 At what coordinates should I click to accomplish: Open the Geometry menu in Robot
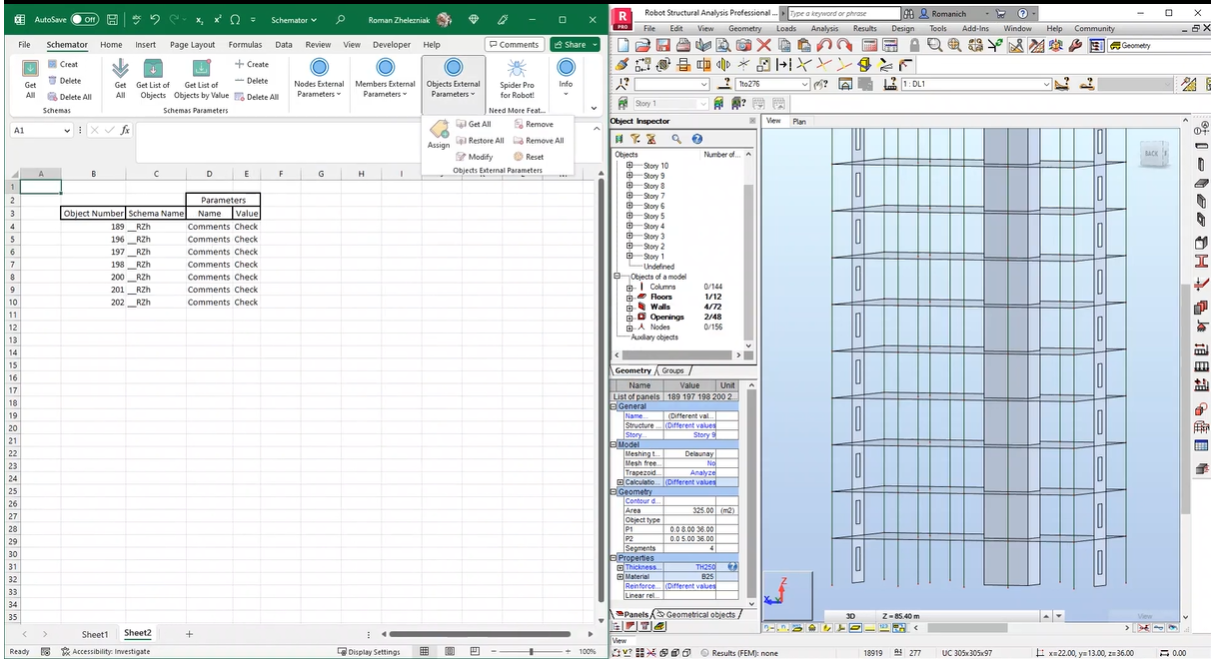tap(744, 29)
